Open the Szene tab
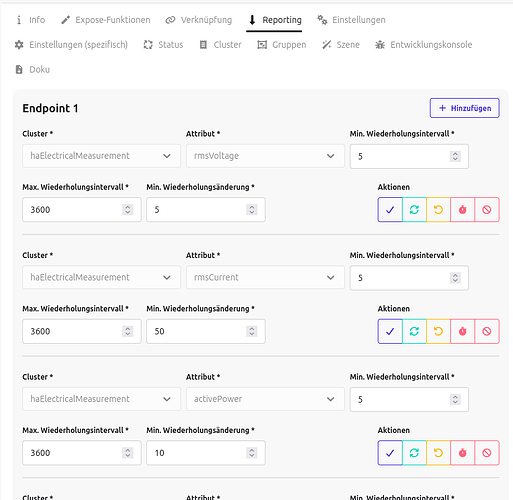 (341, 45)
